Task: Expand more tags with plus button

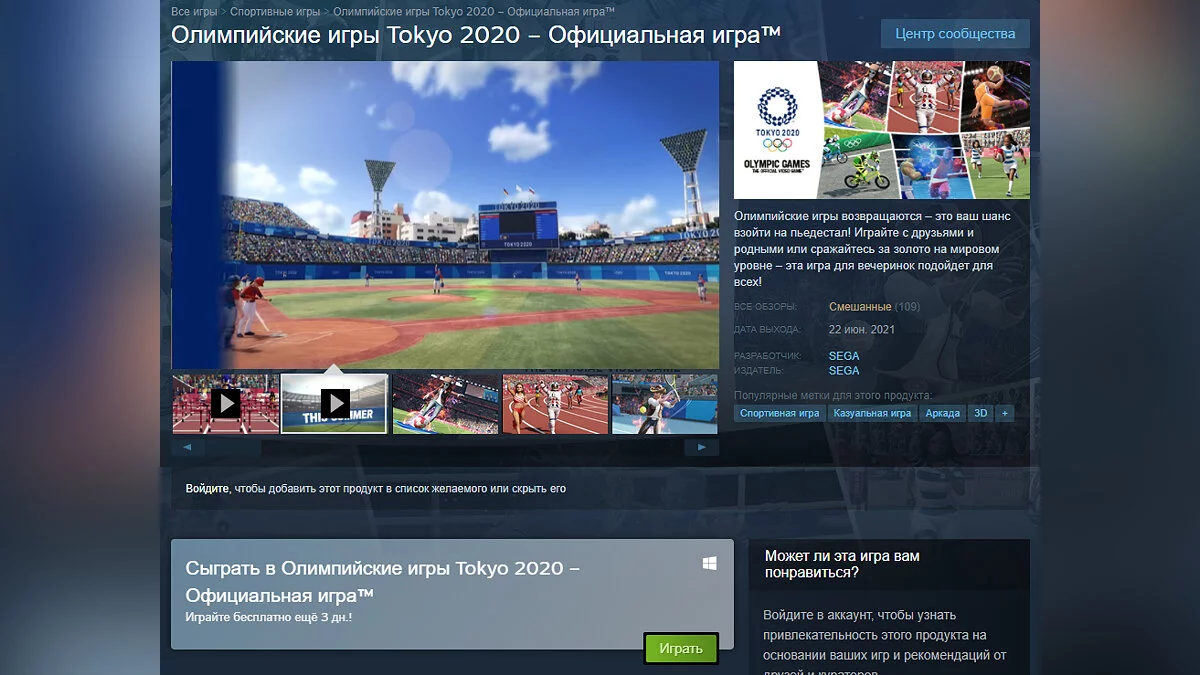Action: 1005,413
